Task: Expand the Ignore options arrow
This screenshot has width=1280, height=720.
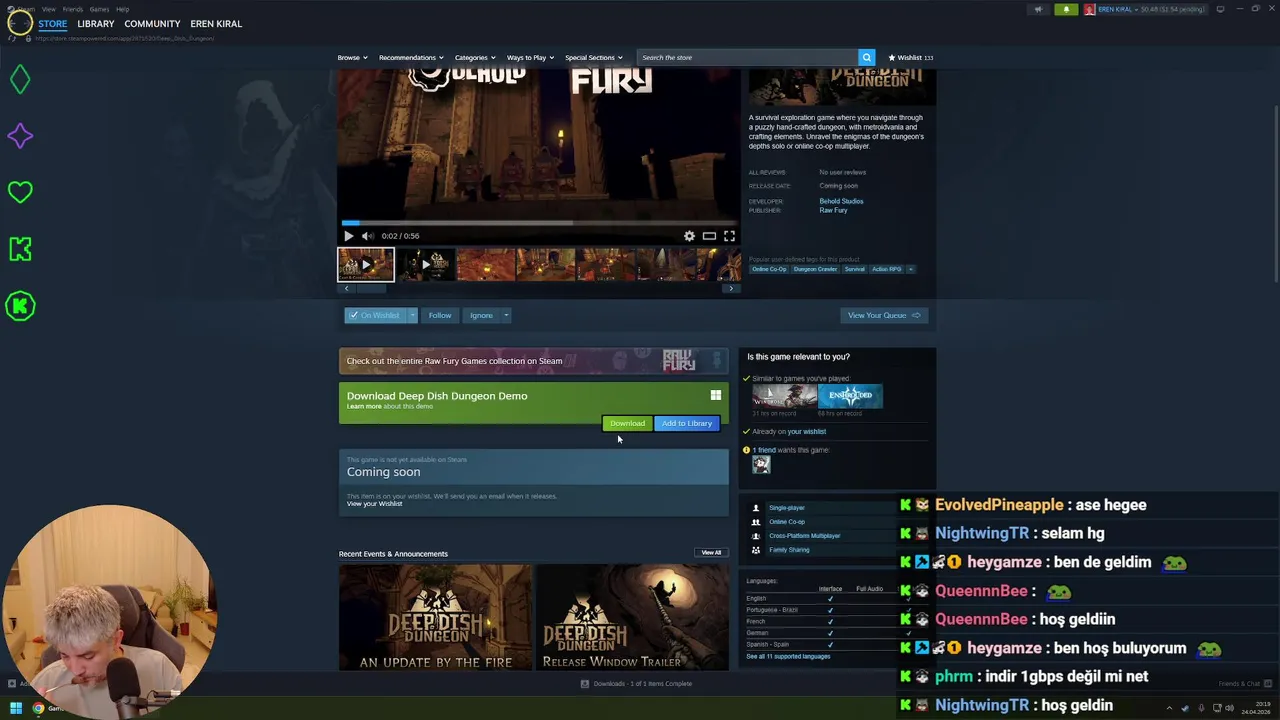Action: click(x=506, y=315)
